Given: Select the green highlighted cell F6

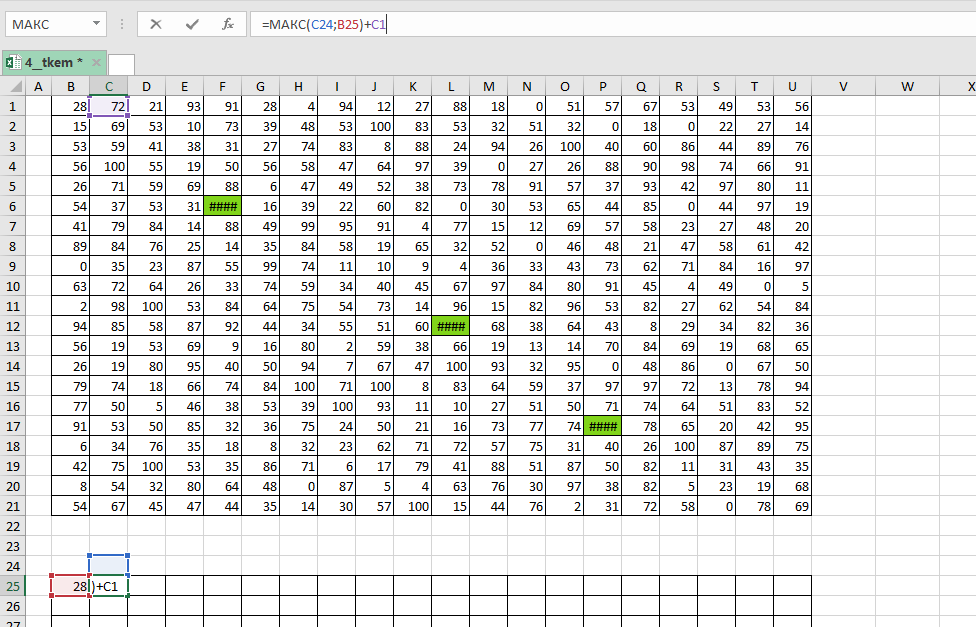Looking at the screenshot, I should (222, 206).
